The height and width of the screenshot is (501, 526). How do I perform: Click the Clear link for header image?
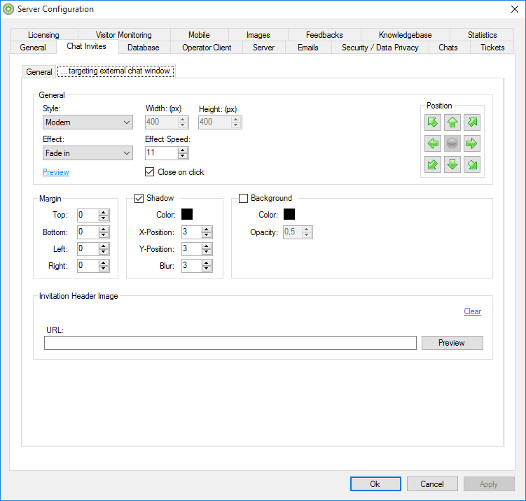click(472, 311)
